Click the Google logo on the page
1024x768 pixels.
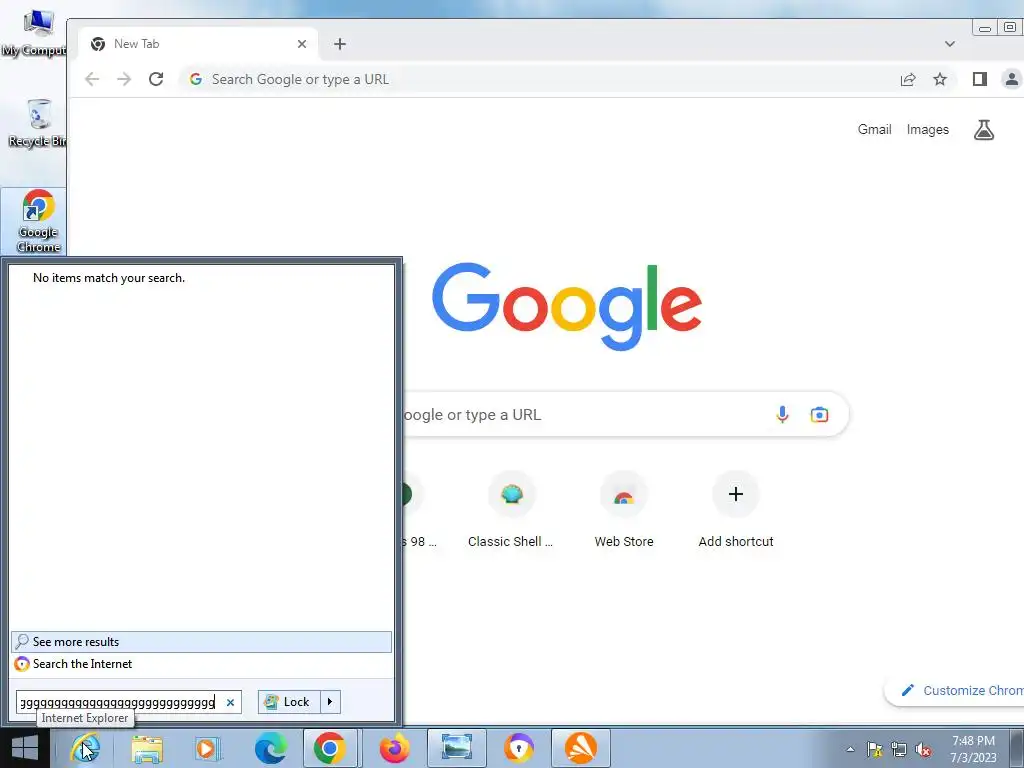point(566,306)
